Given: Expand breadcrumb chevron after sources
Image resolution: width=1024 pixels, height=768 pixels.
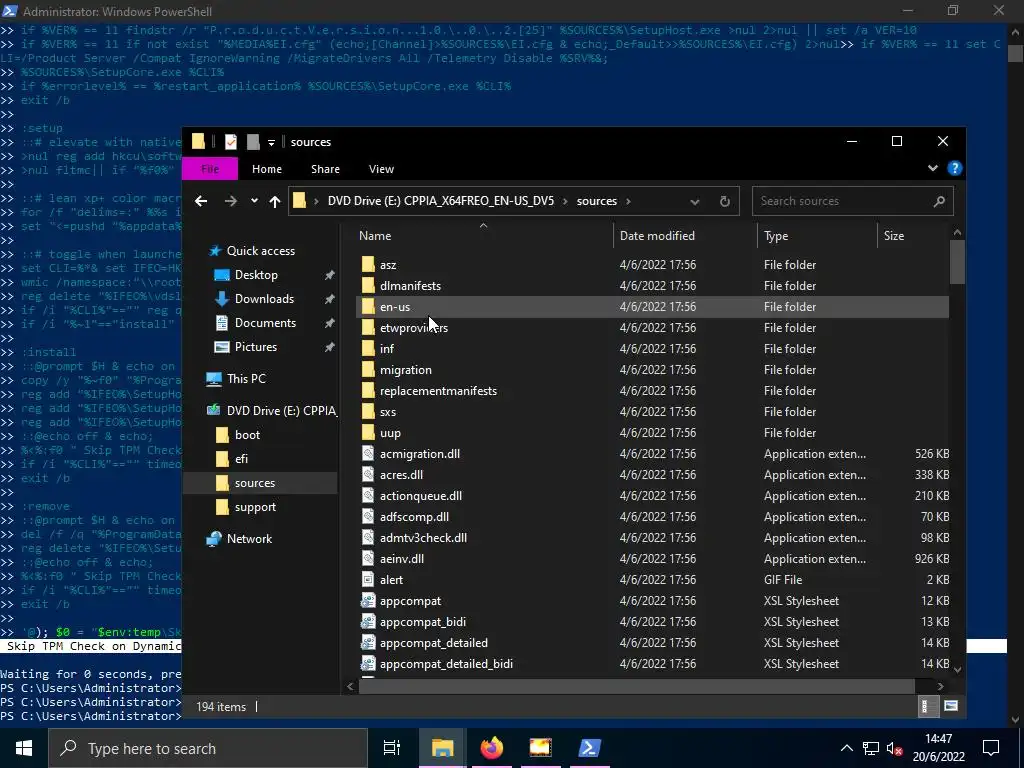Looking at the screenshot, I should [628, 201].
